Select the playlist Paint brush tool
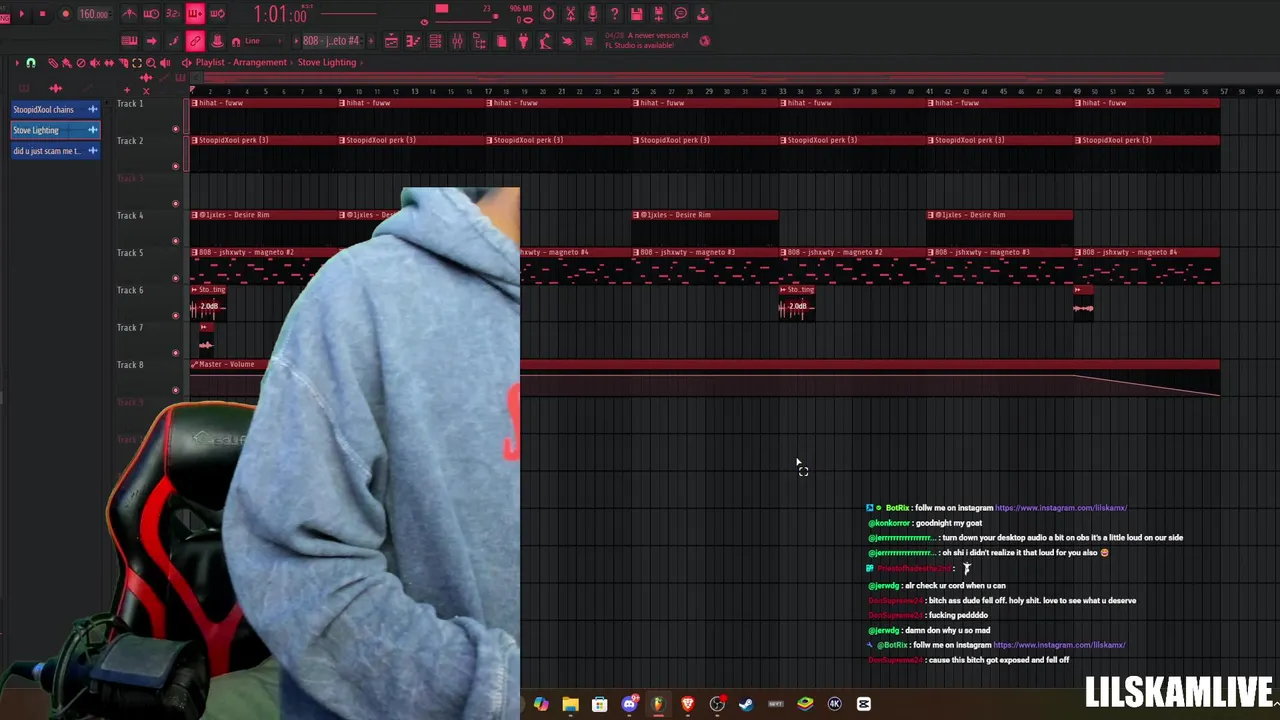Viewport: 1280px width, 720px height. click(67, 62)
